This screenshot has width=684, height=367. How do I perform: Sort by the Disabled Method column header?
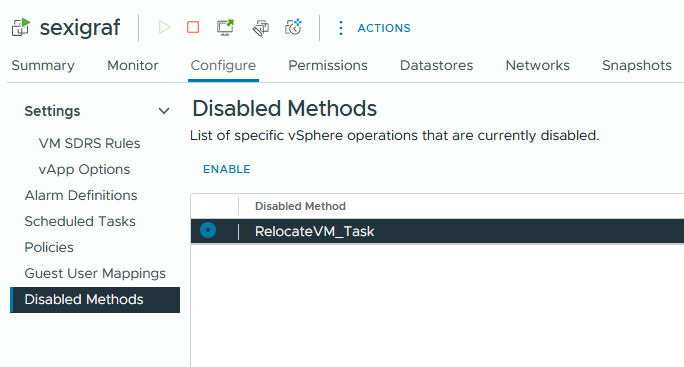(300, 206)
